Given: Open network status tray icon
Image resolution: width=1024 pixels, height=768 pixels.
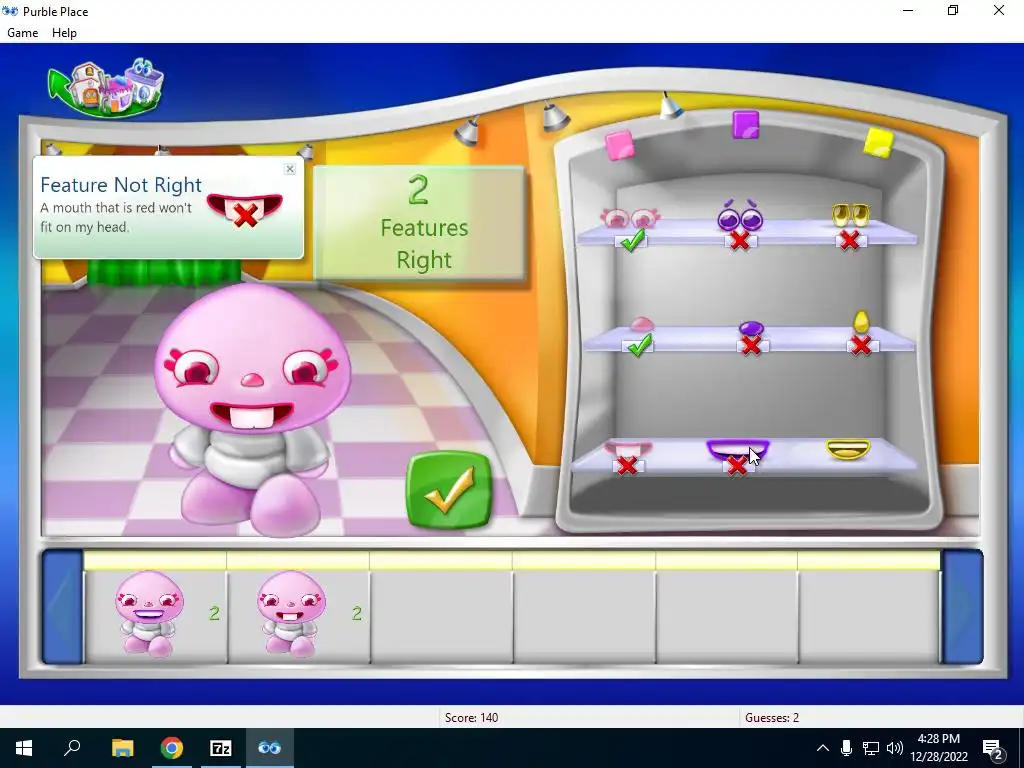Looking at the screenshot, I should pos(871,748).
